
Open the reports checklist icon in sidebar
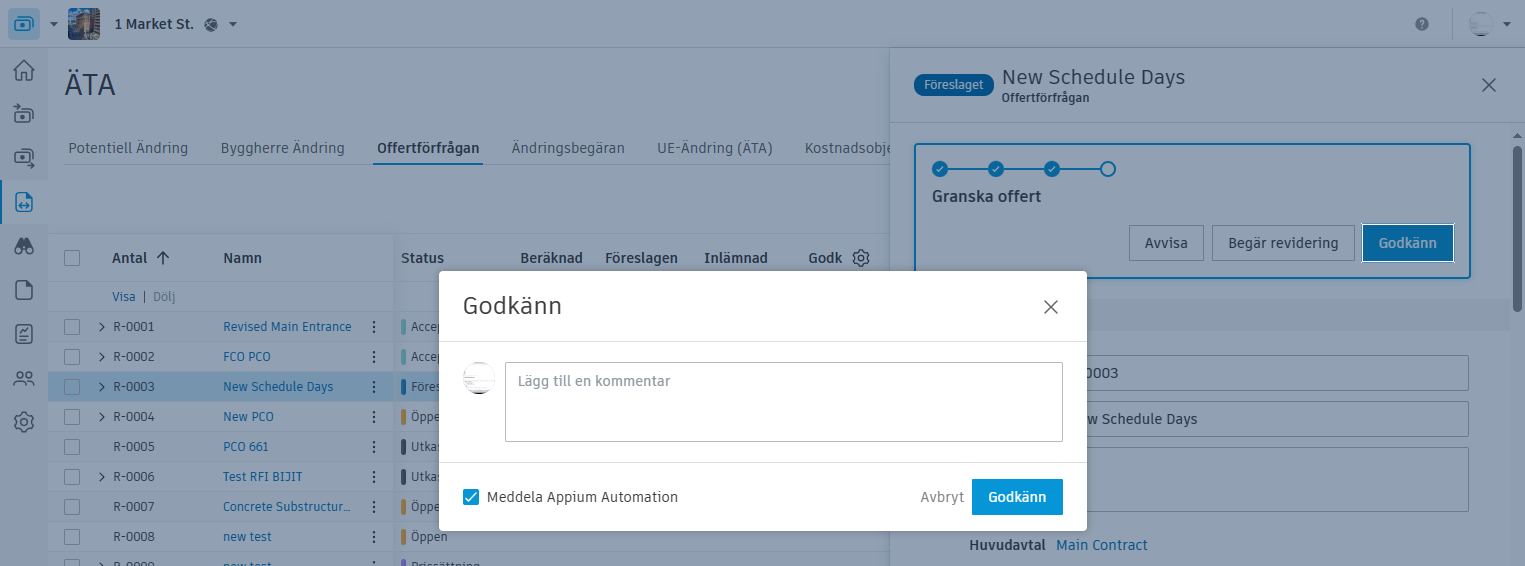click(x=24, y=335)
